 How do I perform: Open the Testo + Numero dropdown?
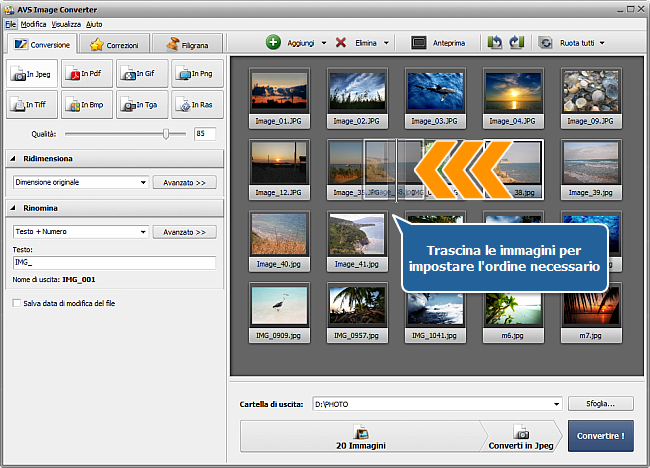(143, 232)
